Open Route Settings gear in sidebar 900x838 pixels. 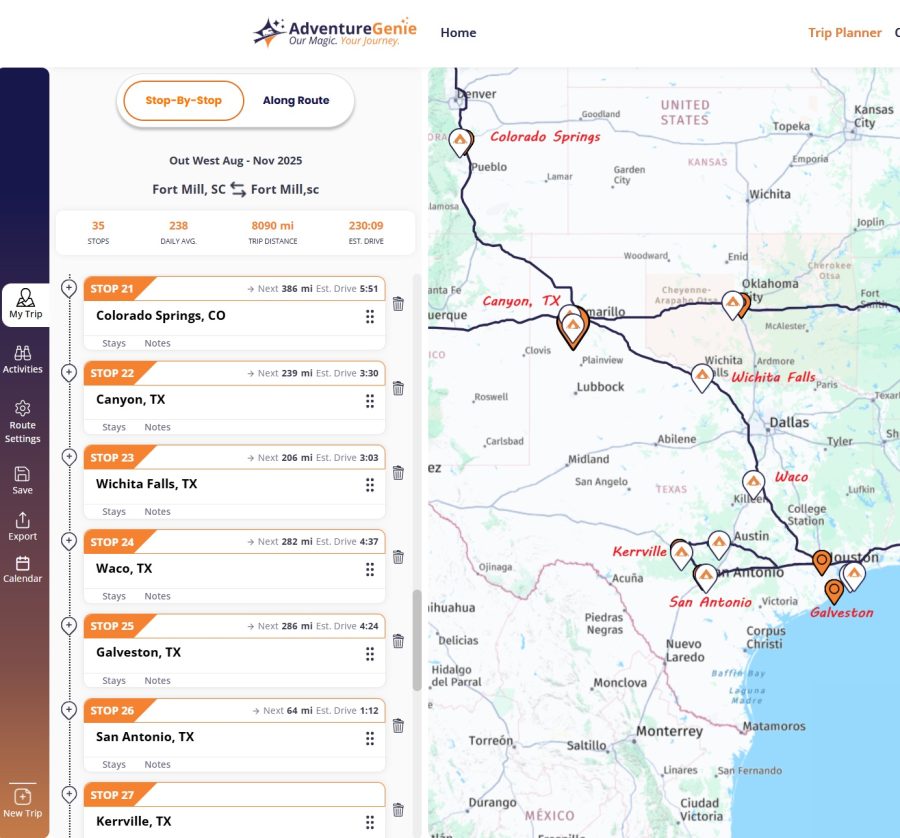coord(22,421)
